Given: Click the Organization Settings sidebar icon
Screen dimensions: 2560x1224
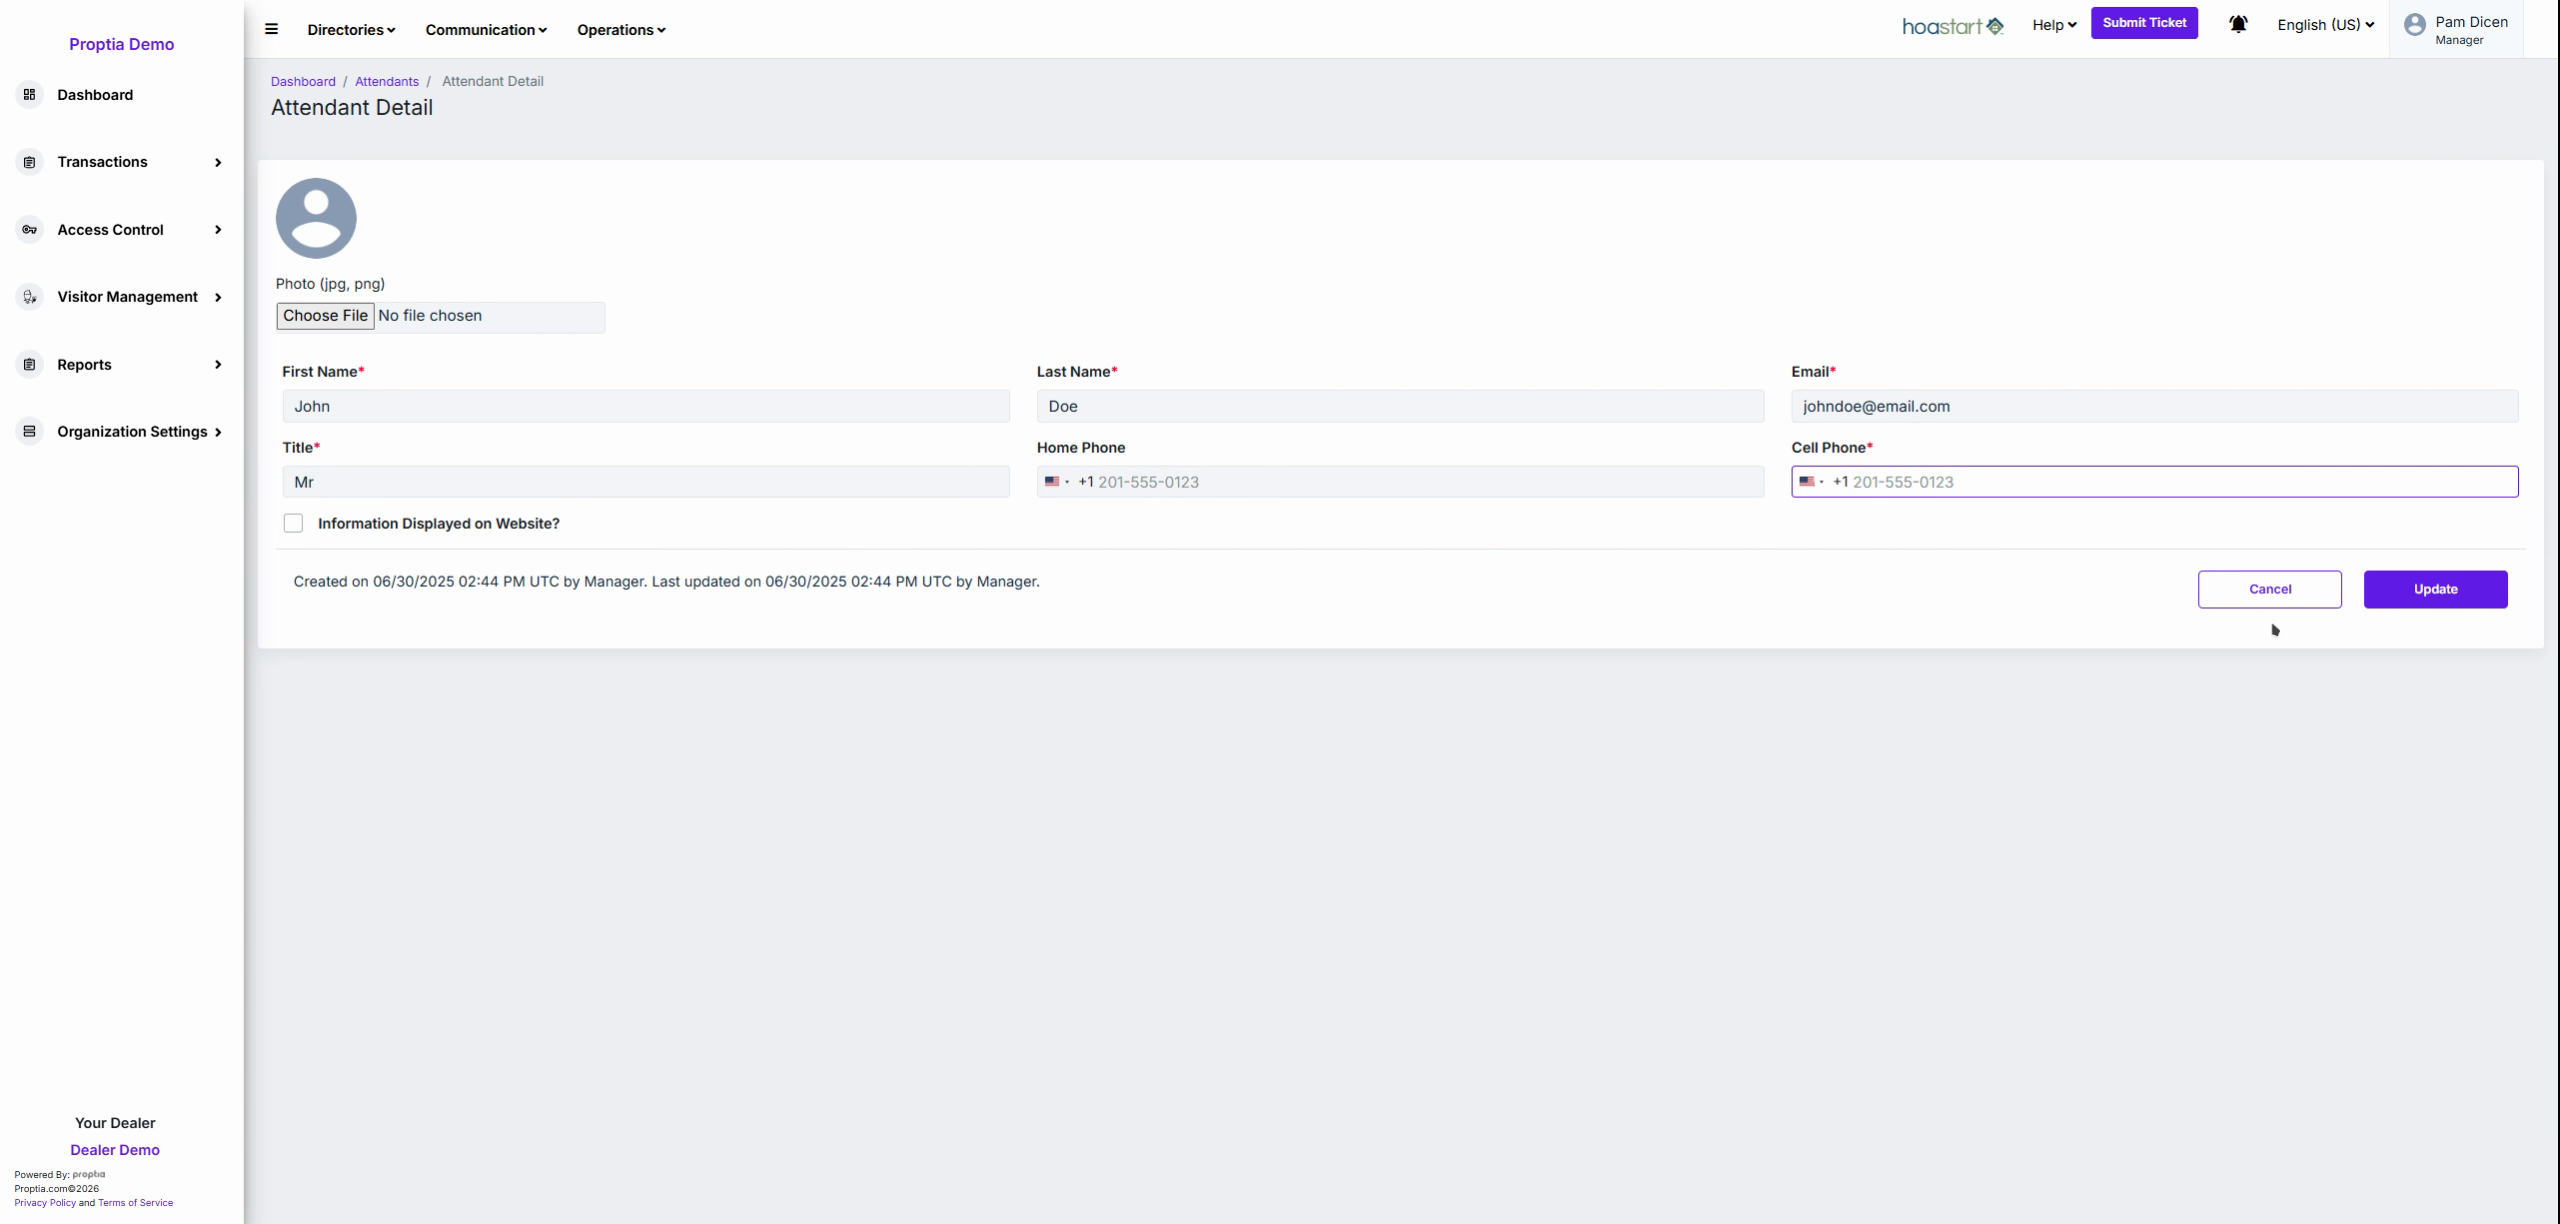Looking at the screenshot, I should point(29,432).
